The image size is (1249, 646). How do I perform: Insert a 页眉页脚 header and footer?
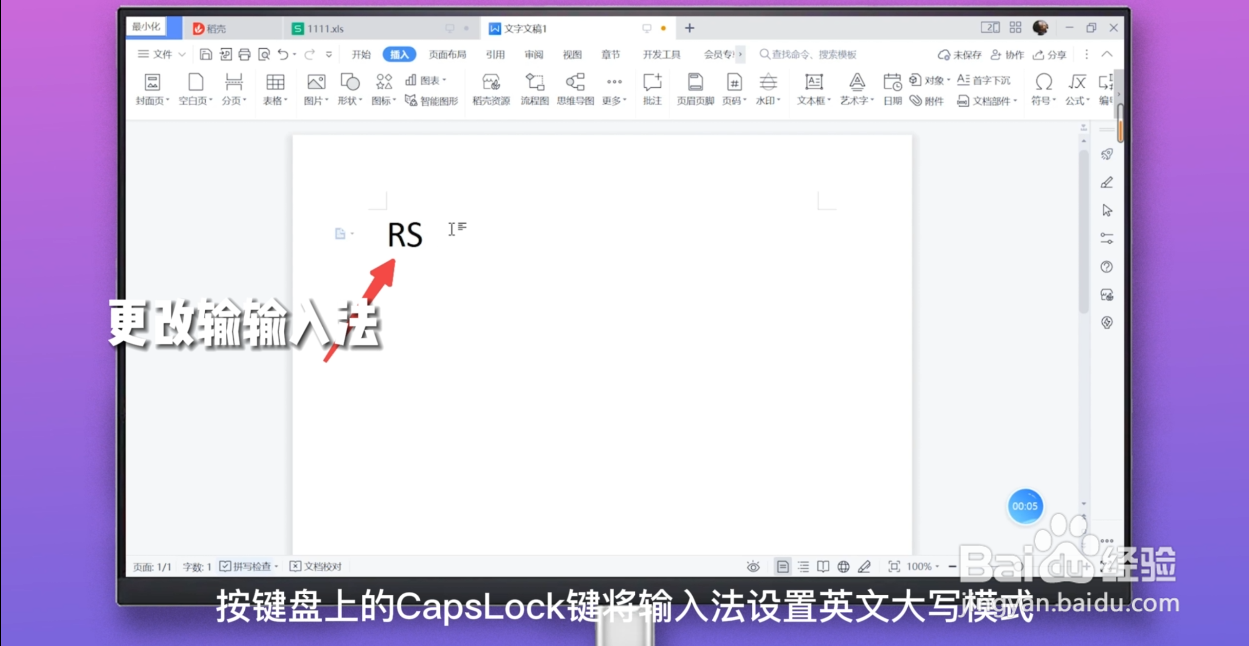click(x=696, y=88)
